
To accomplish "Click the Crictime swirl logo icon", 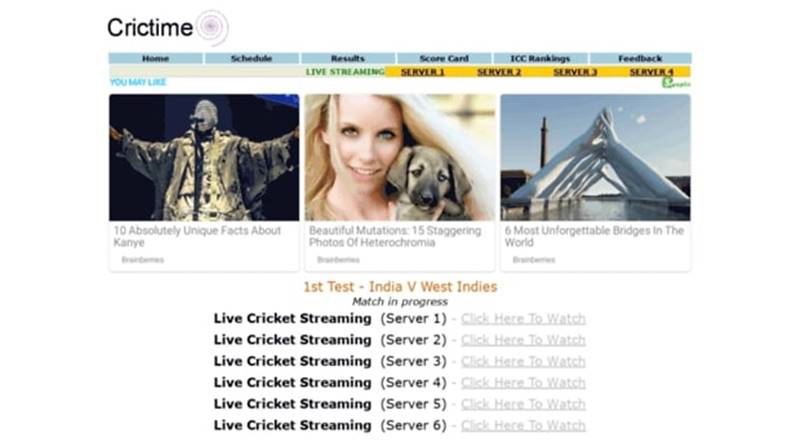I will pos(212,27).
